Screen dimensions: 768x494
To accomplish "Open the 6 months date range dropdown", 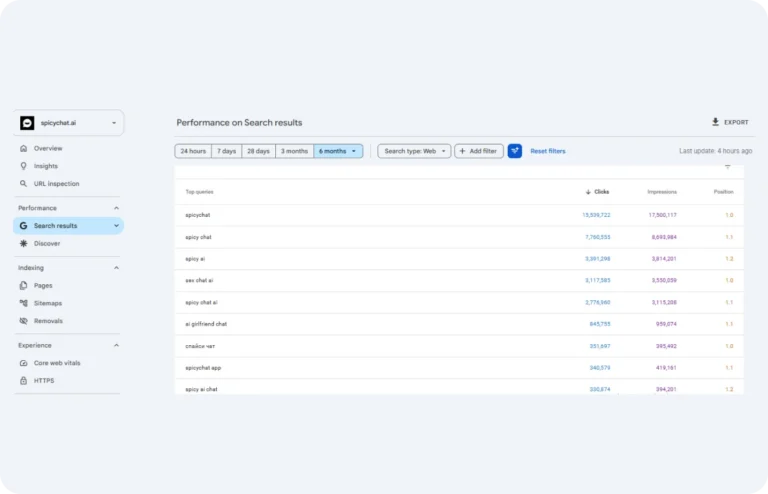I will [x=338, y=151].
